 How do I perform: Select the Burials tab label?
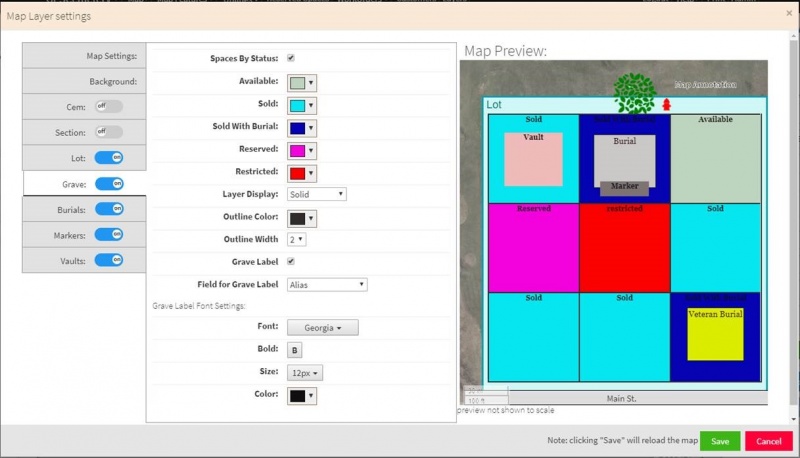(x=71, y=210)
